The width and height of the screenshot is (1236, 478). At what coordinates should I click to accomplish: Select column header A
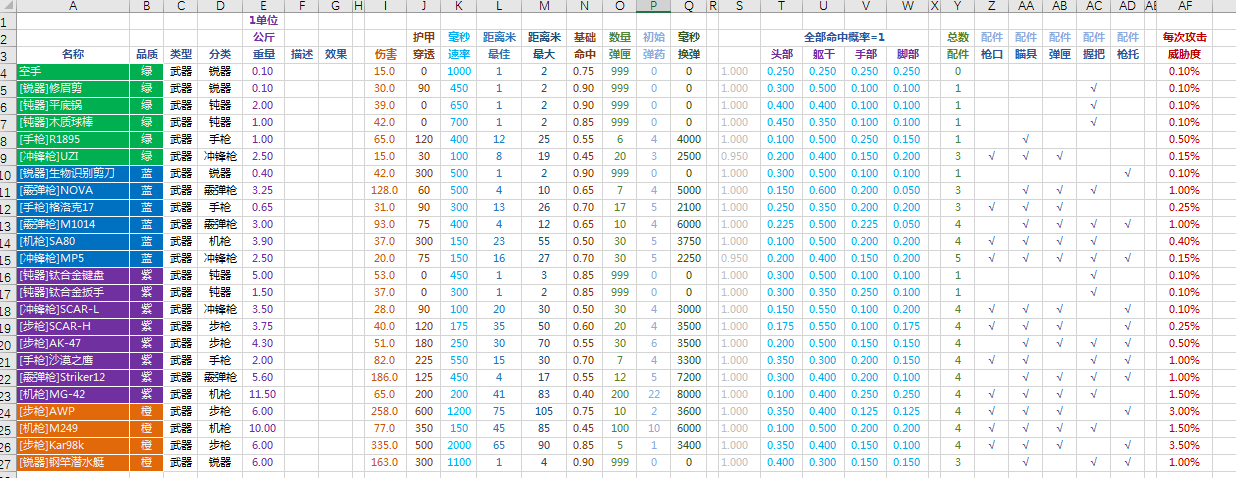73,6
